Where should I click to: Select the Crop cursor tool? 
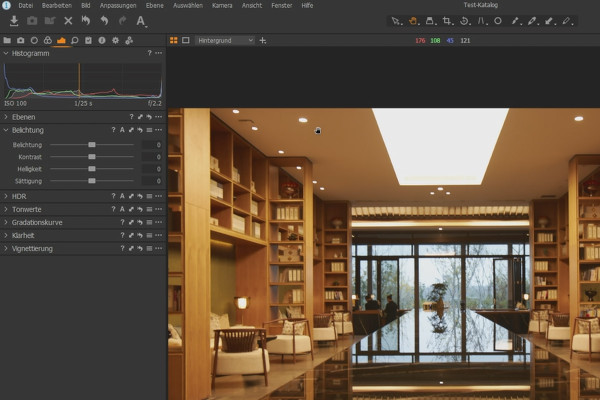[x=447, y=21]
